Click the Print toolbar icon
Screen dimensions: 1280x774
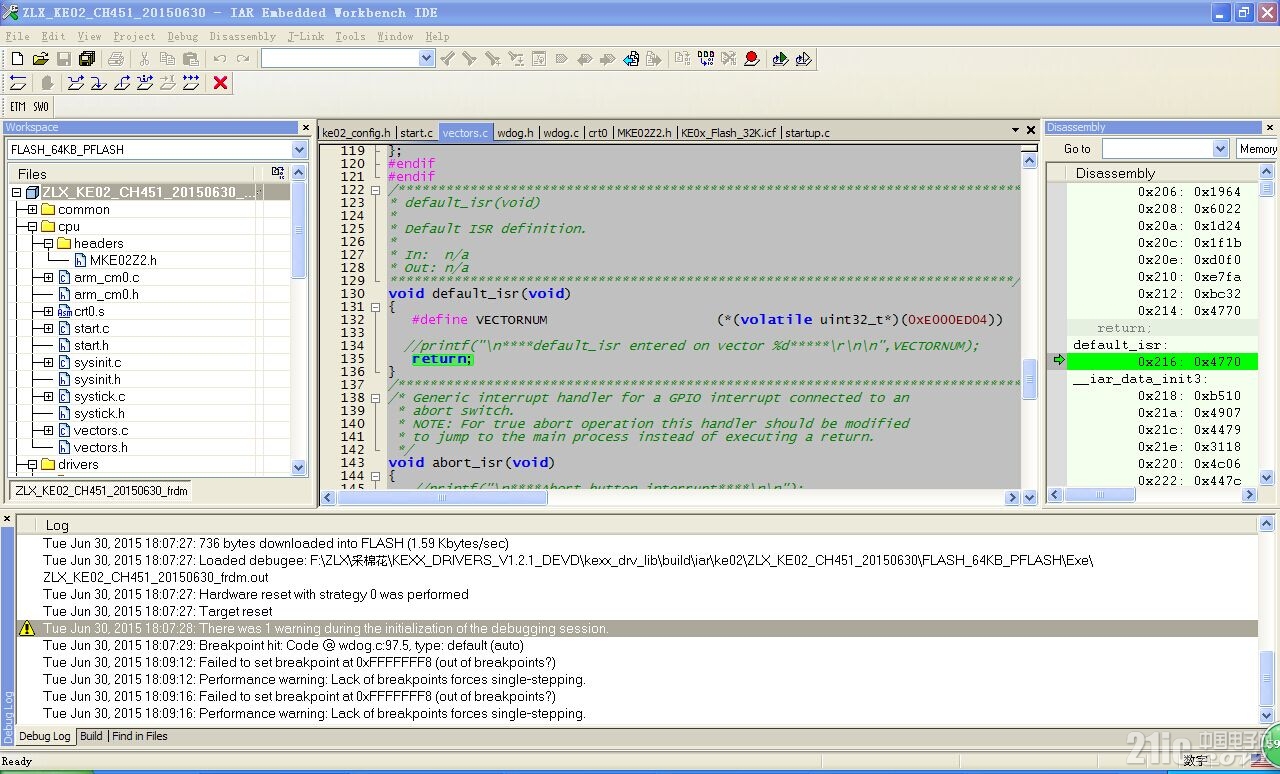116,59
